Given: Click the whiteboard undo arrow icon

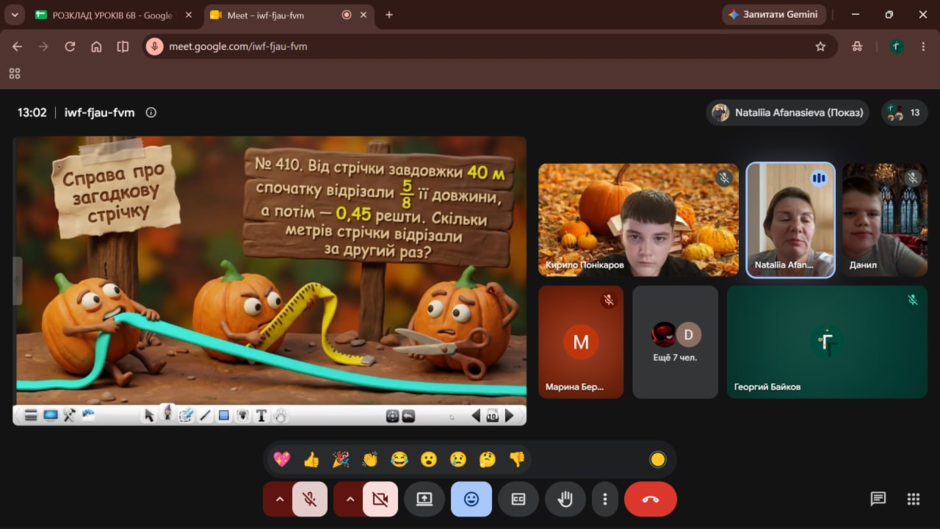Looking at the screenshot, I should pos(408,416).
